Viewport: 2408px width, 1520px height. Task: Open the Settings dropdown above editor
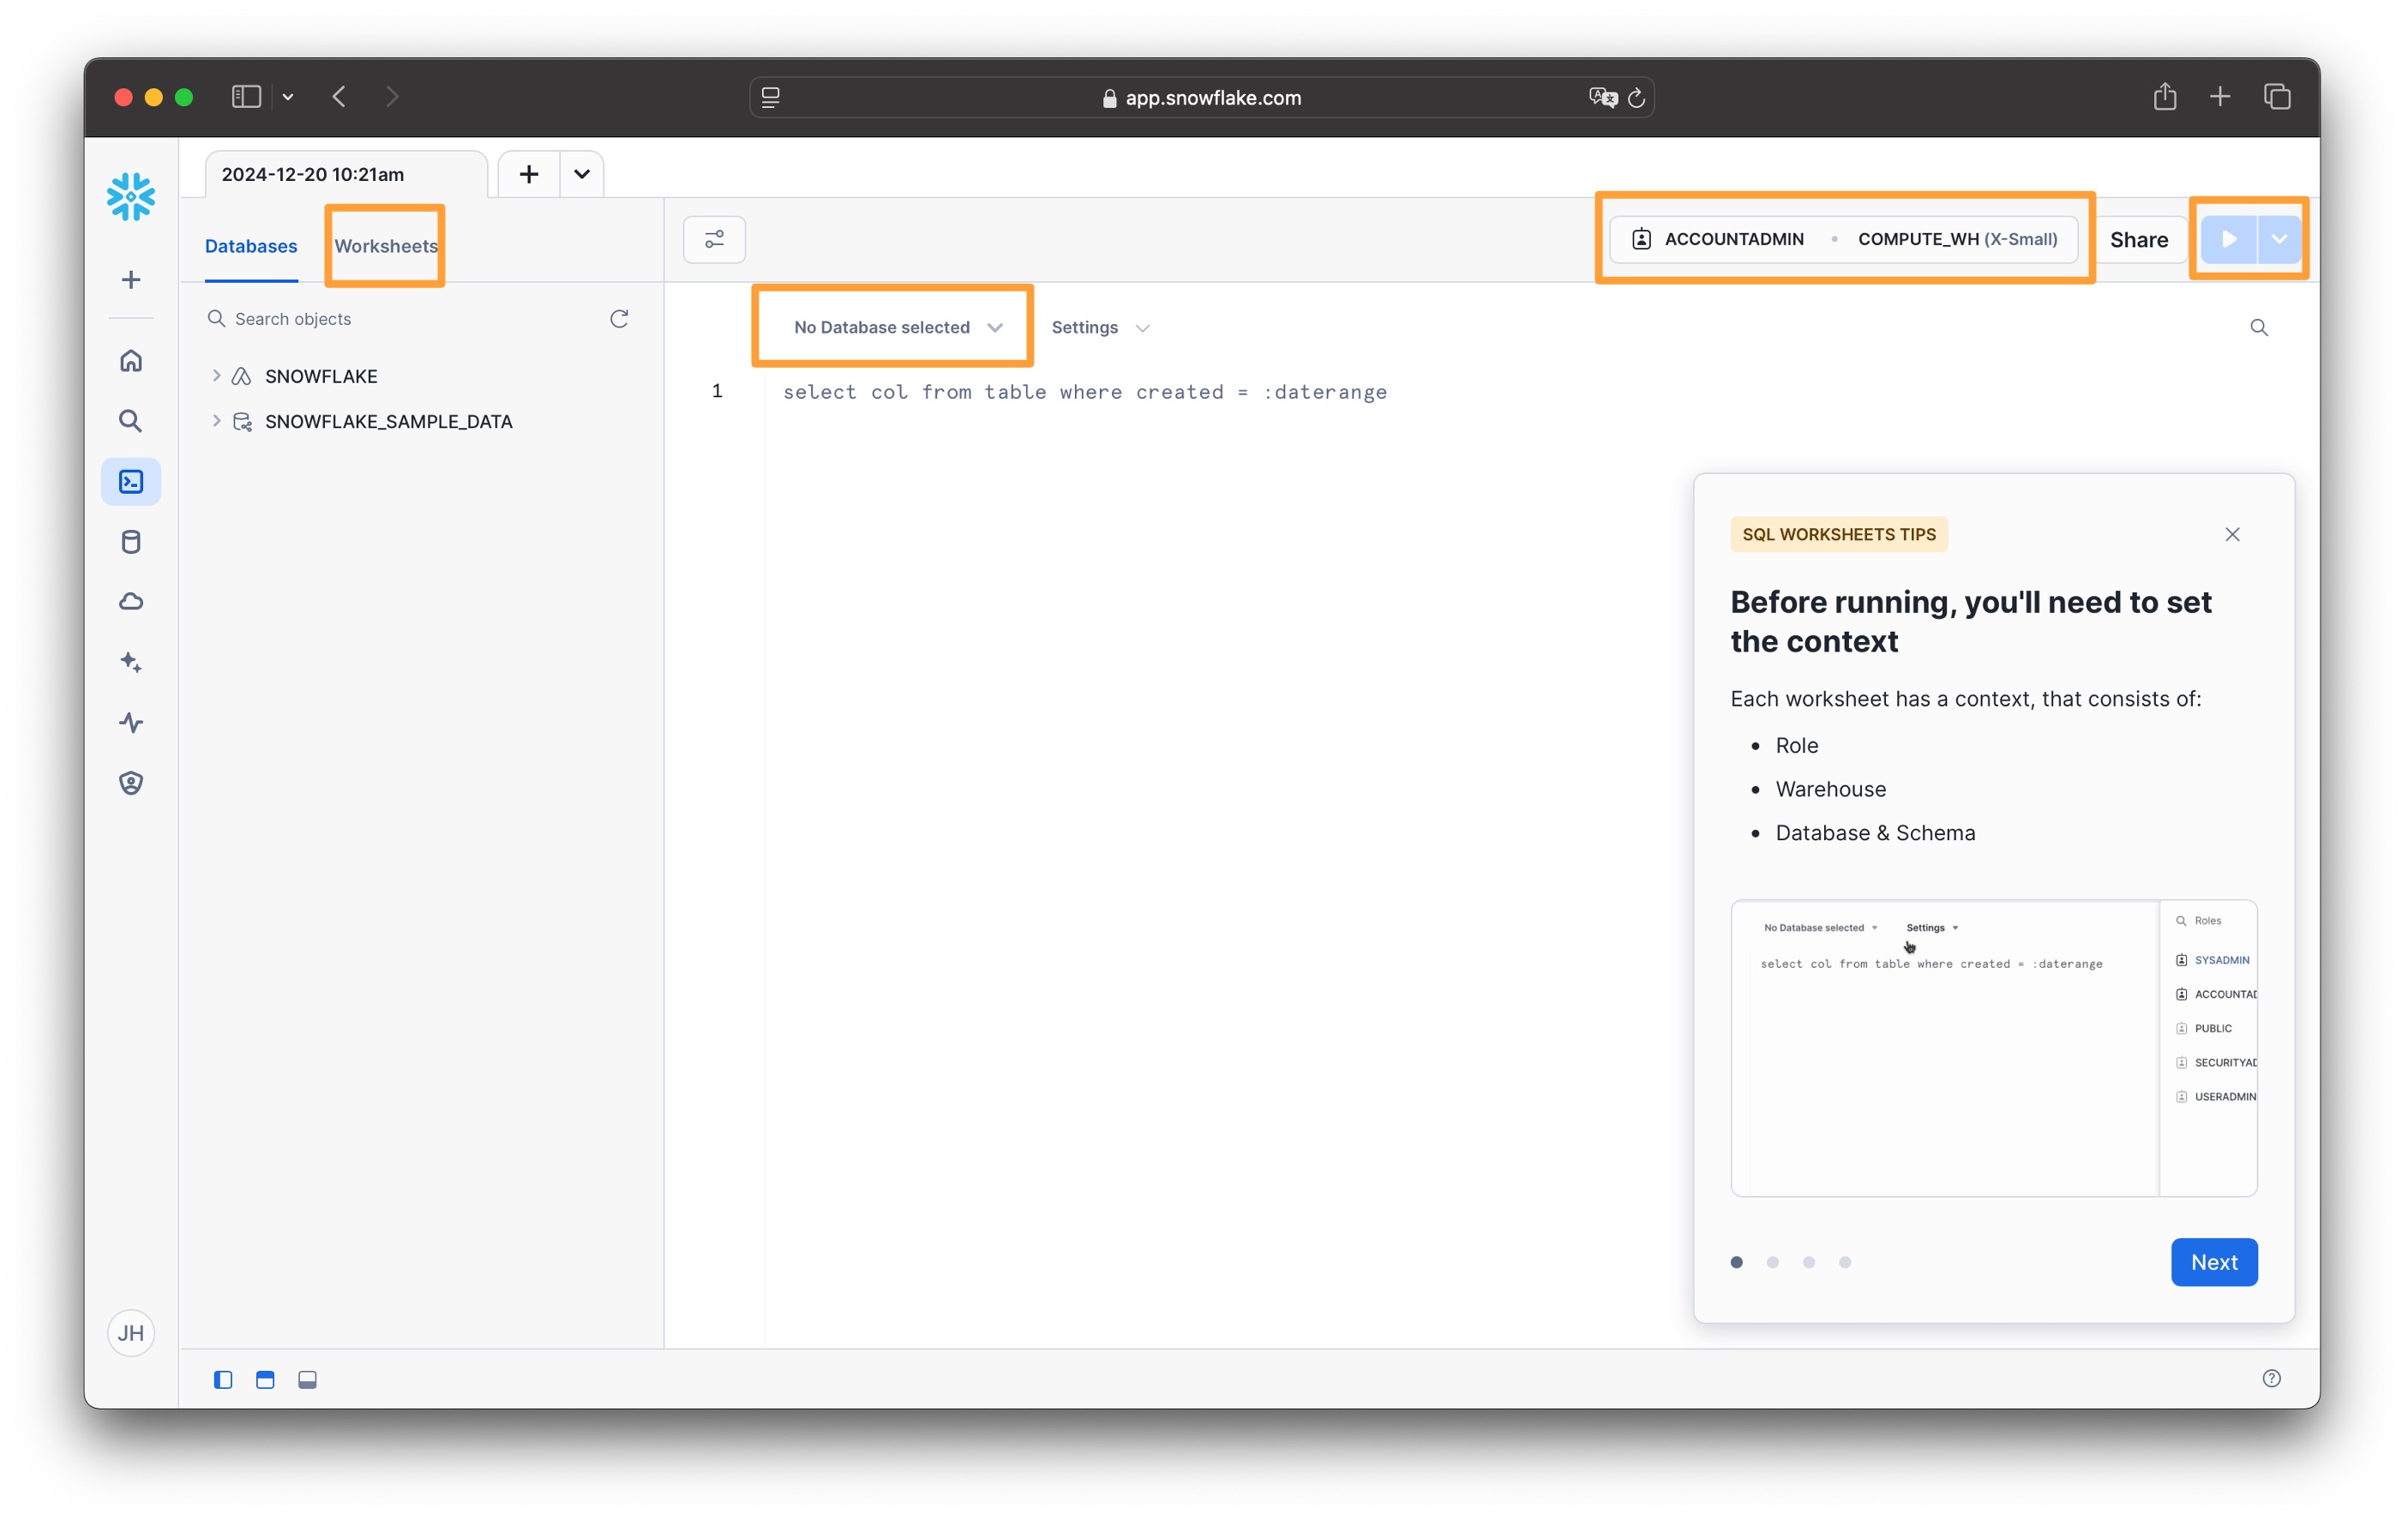[1099, 327]
